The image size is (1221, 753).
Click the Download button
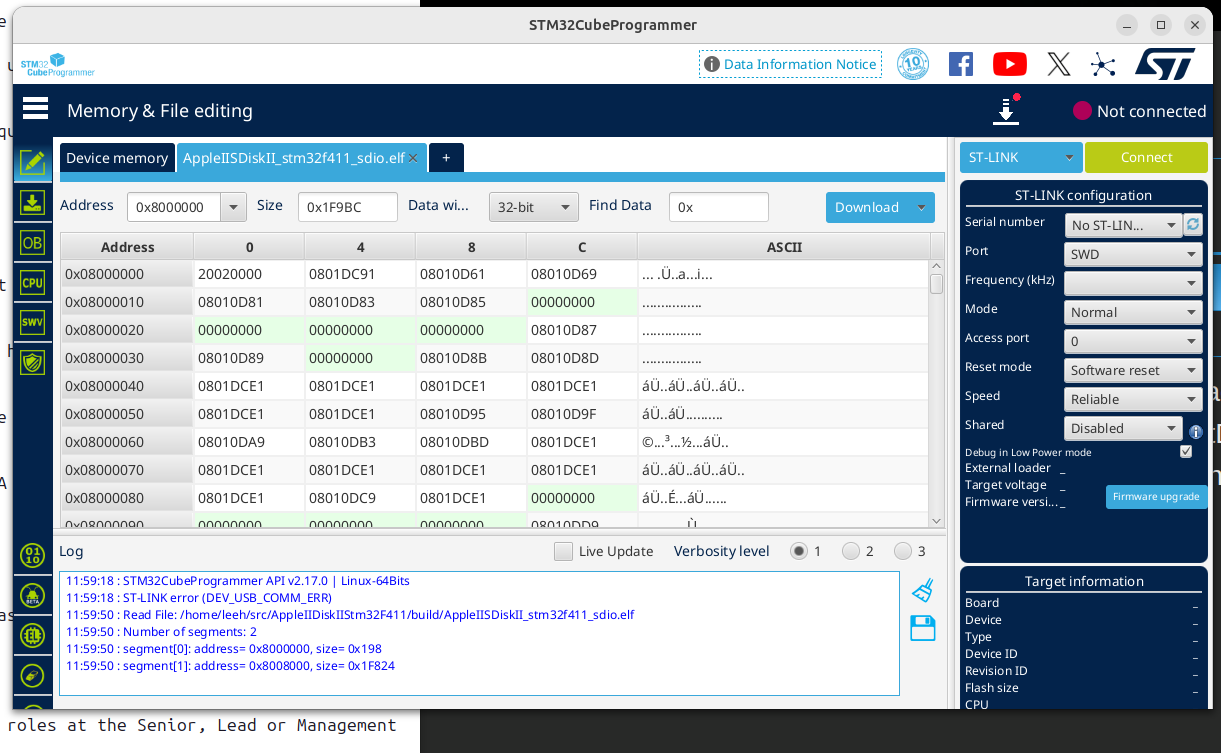point(867,207)
